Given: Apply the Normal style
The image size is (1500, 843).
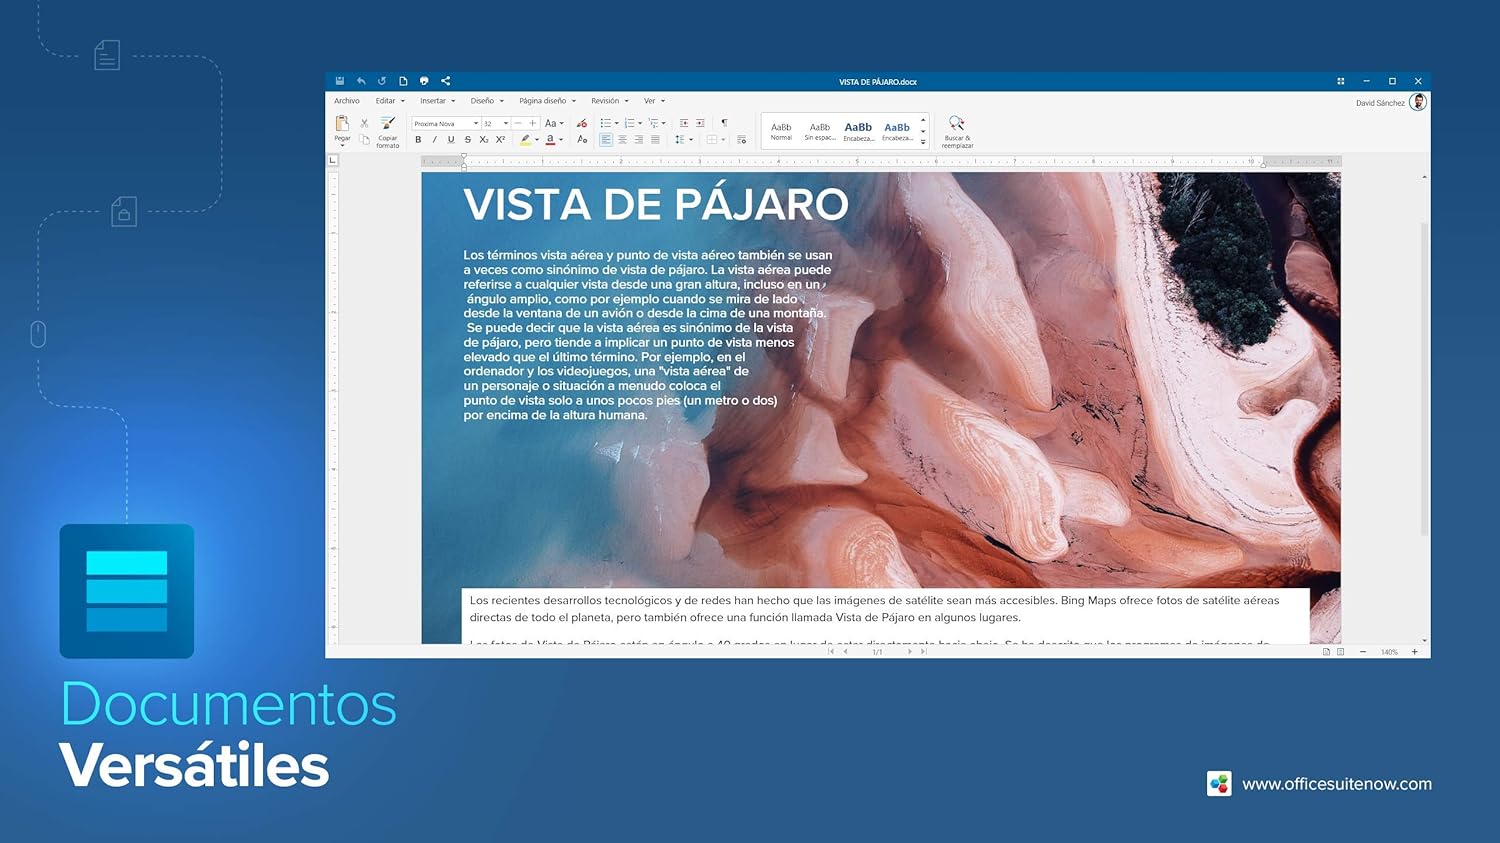Looking at the screenshot, I should [x=781, y=131].
